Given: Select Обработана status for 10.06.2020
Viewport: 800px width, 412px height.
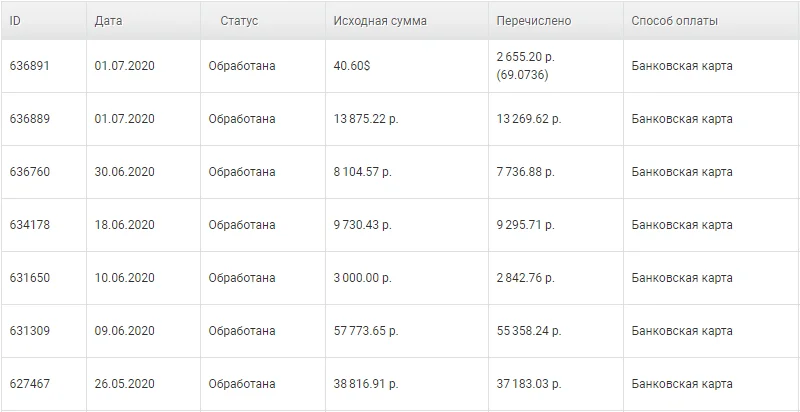Looking at the screenshot, I should pyautogui.click(x=242, y=278).
